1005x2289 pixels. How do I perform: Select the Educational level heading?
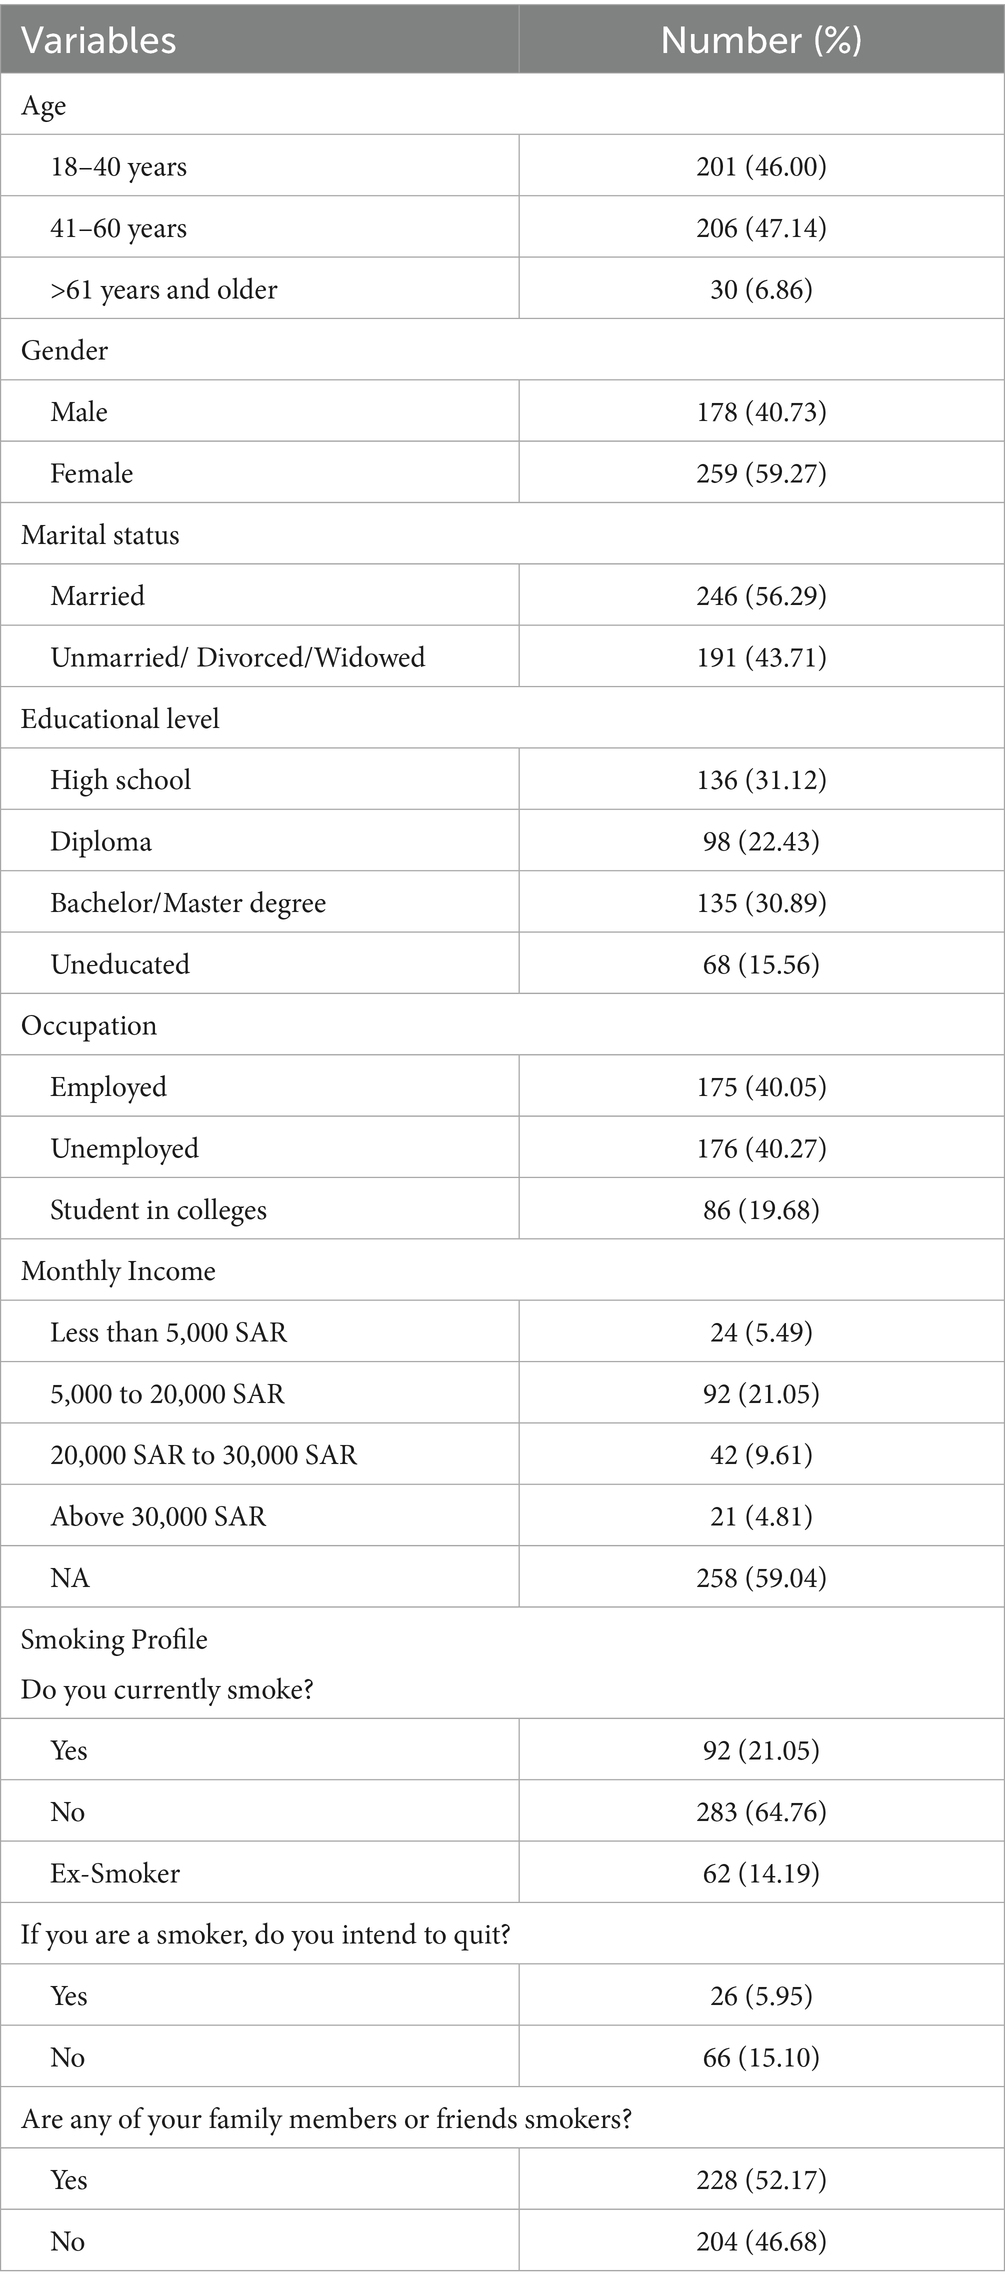[x=120, y=719]
